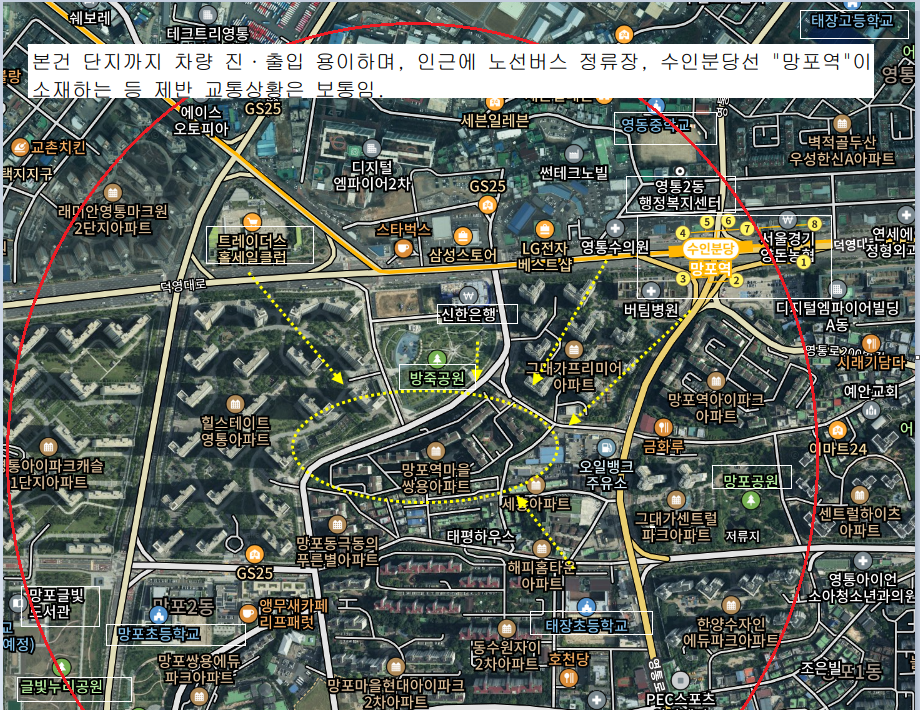
Task: Click the 망포동극동의 푸른별아파트 marker icon
Action: [x=337, y=524]
